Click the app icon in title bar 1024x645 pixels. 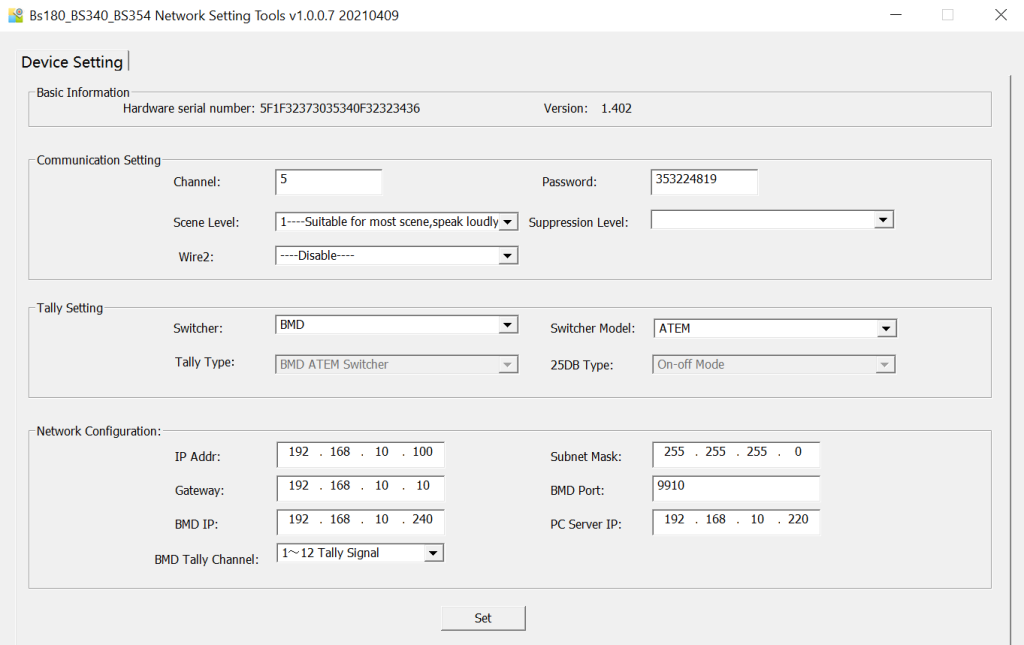pos(15,15)
